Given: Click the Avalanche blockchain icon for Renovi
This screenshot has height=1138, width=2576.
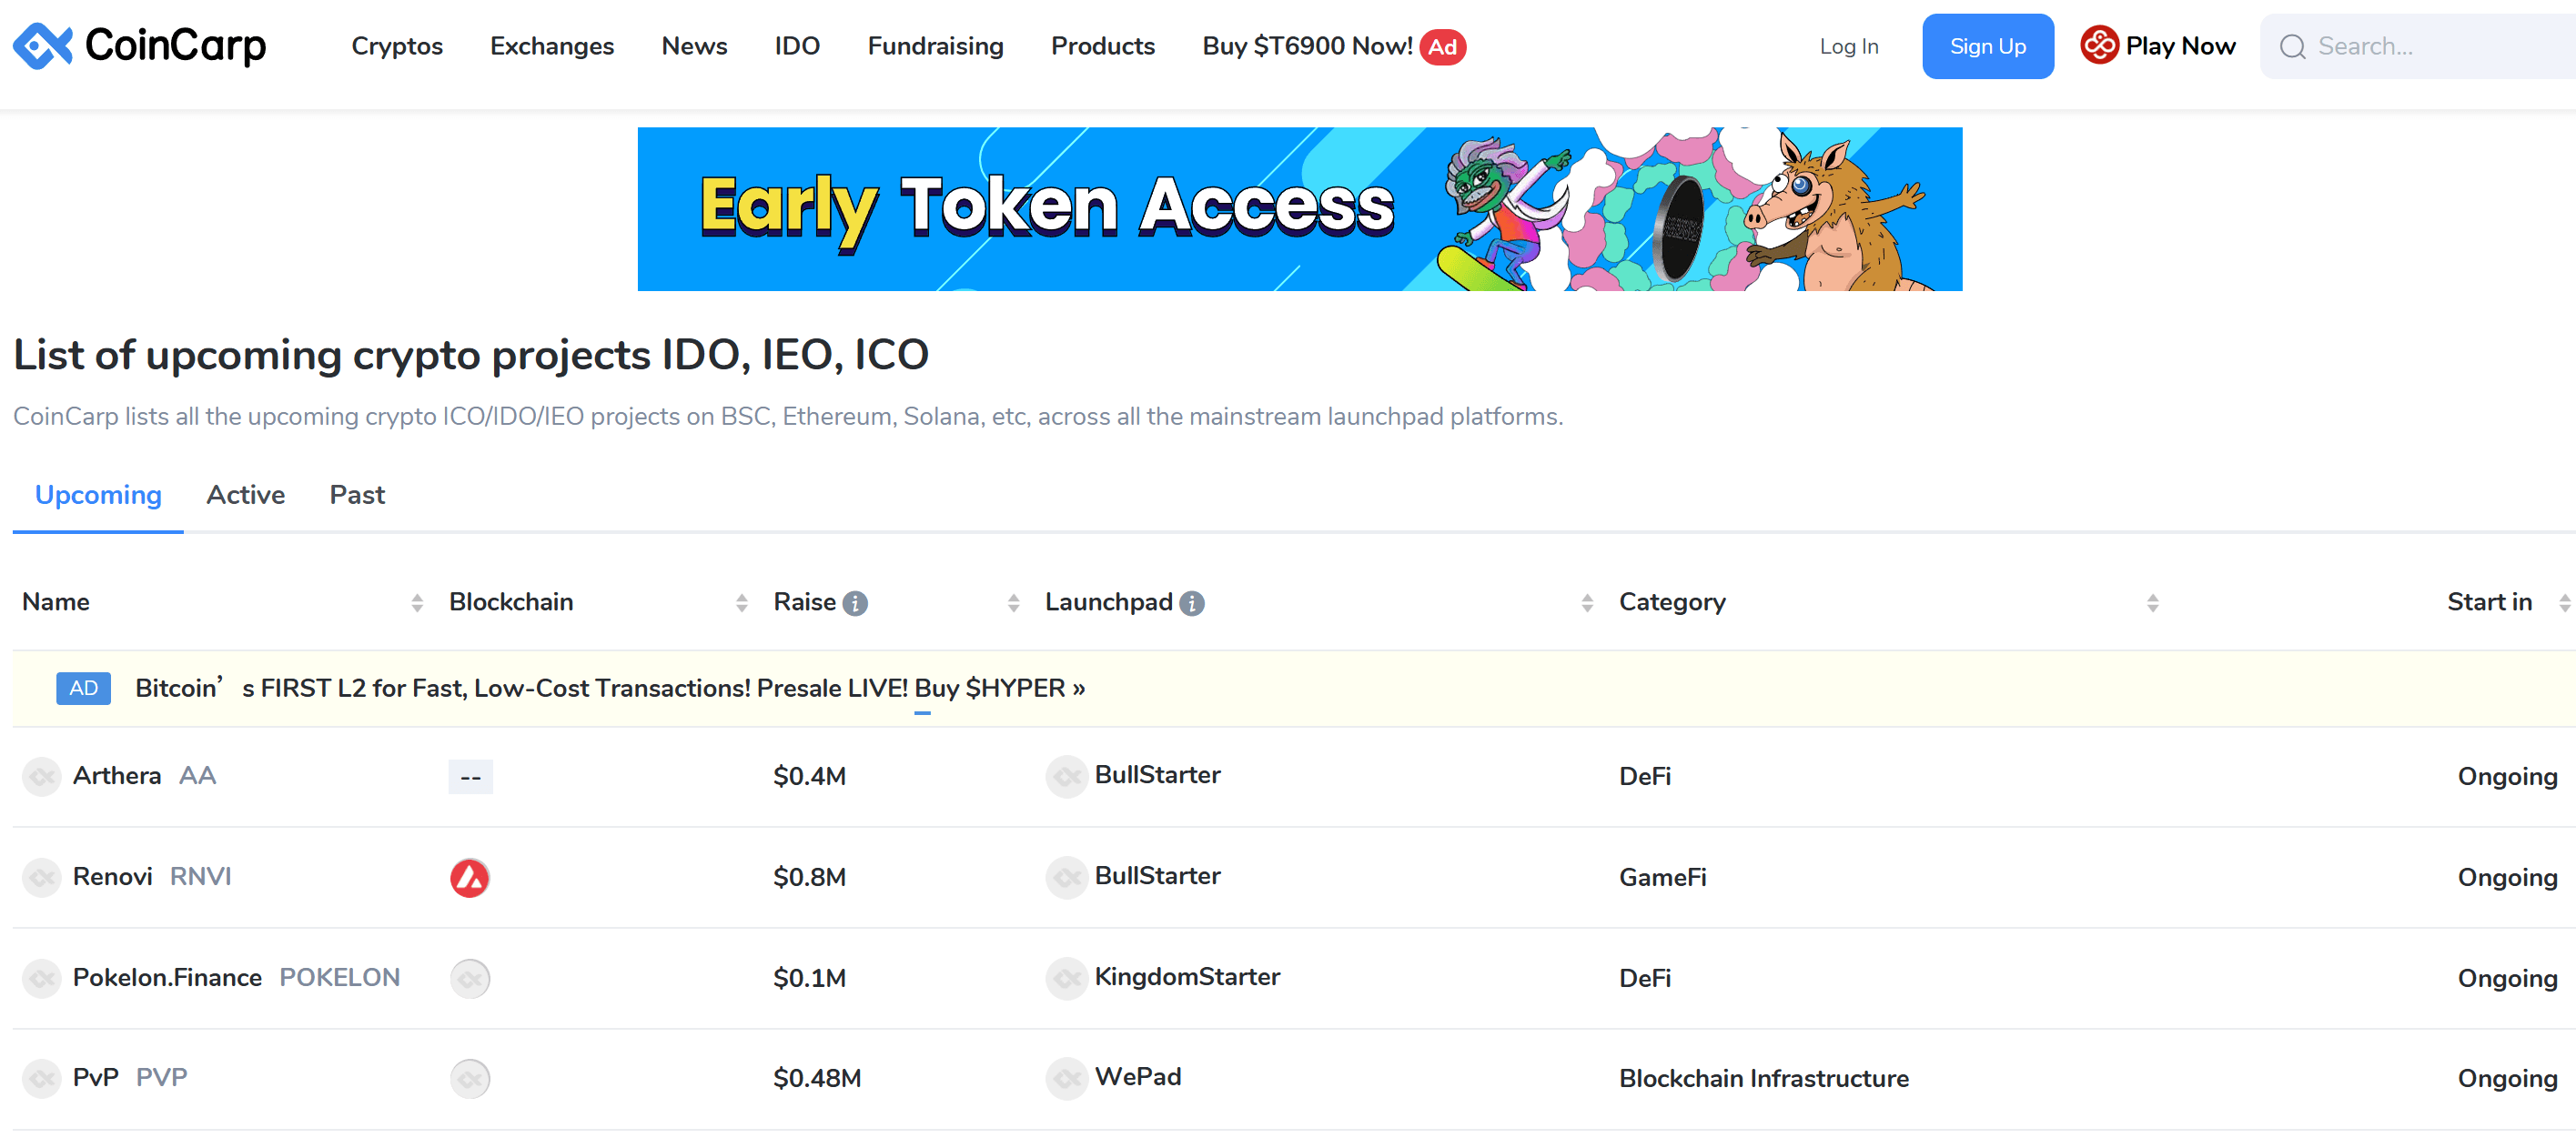Looking at the screenshot, I should pyautogui.click(x=470, y=878).
